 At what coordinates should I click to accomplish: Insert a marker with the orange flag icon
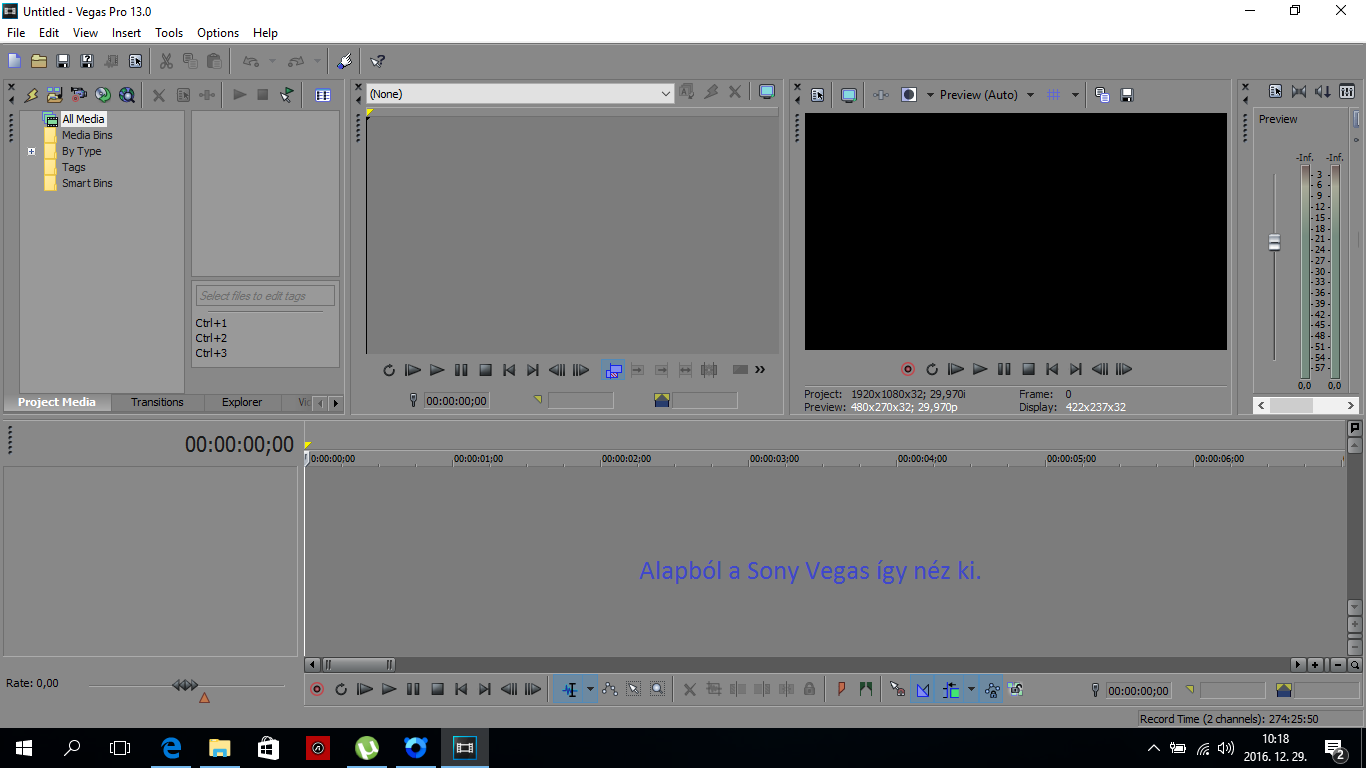[841, 689]
